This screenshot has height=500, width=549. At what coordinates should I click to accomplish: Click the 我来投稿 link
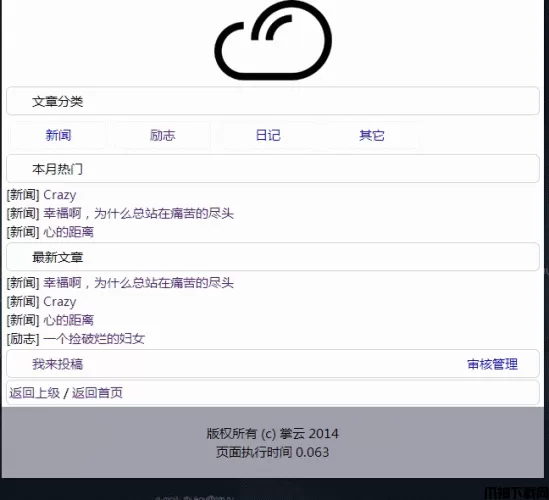(58, 364)
